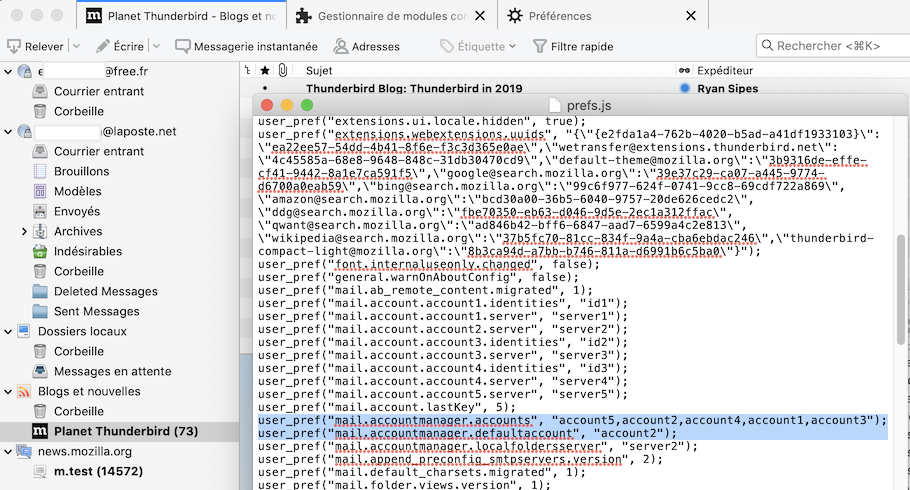This screenshot has height=490, width=910.
Task: Sort messages by Sujet column
Action: point(319,70)
